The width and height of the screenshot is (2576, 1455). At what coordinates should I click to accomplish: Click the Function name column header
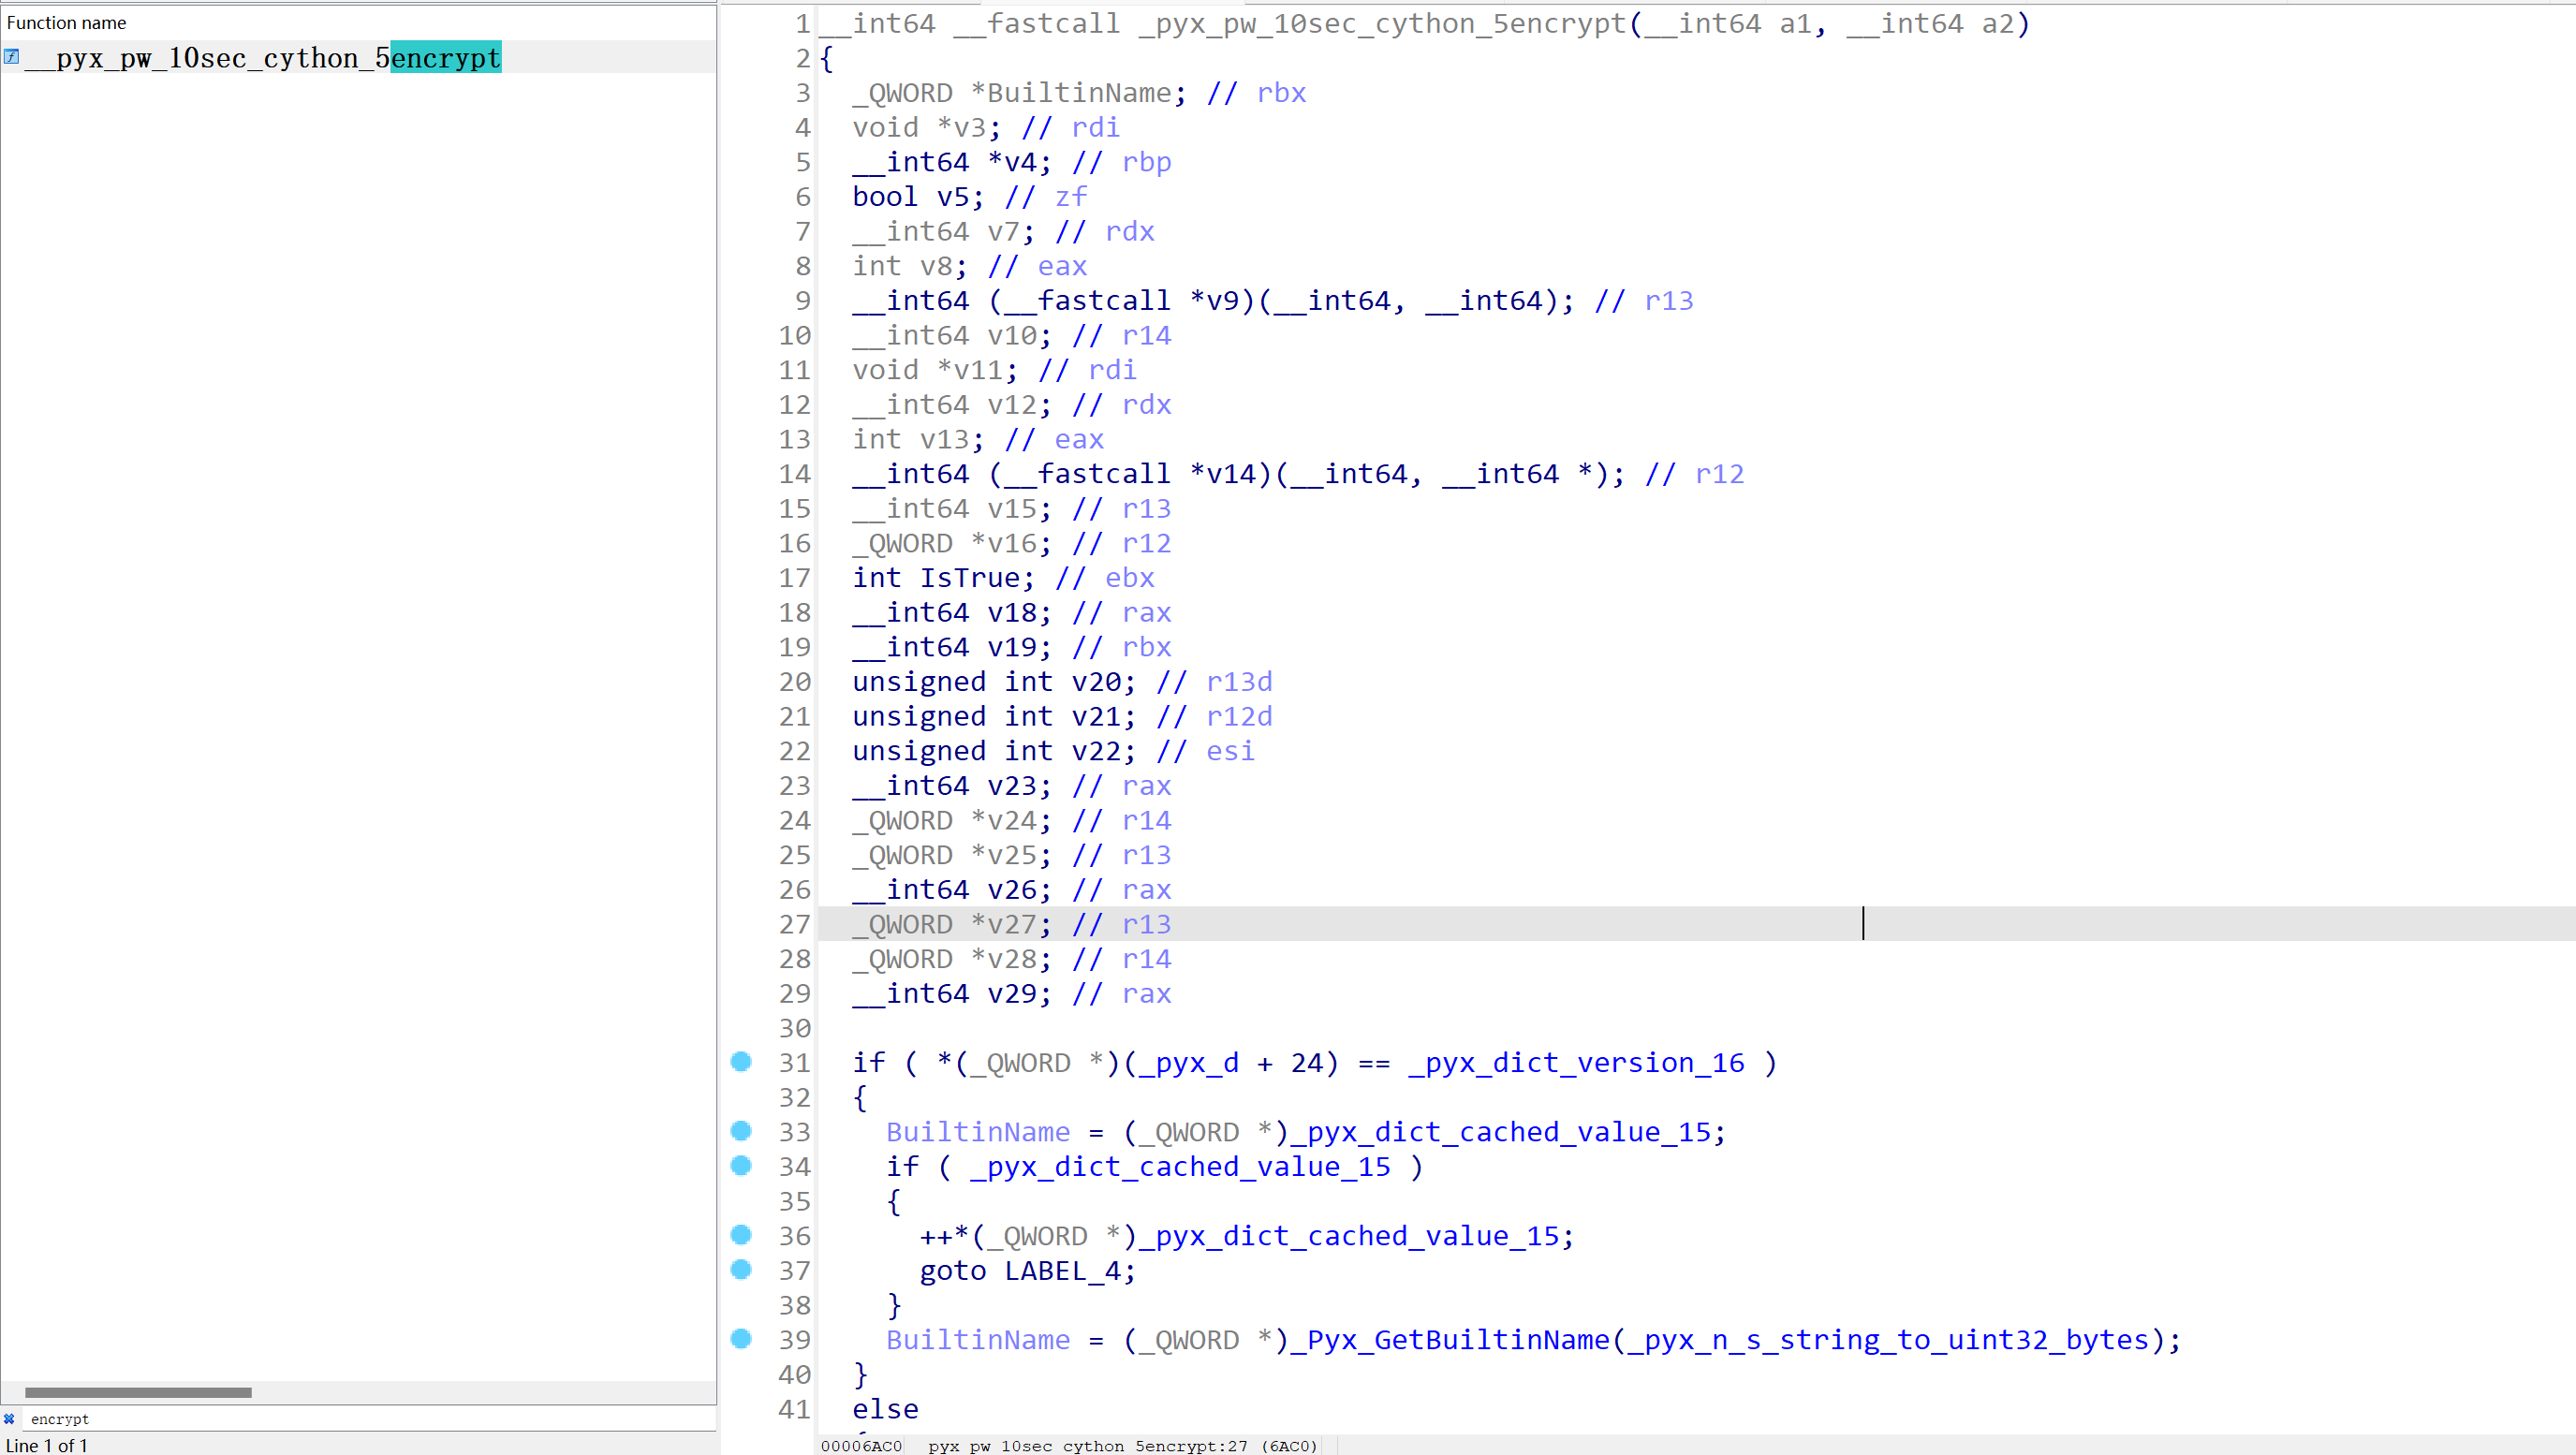66,22
